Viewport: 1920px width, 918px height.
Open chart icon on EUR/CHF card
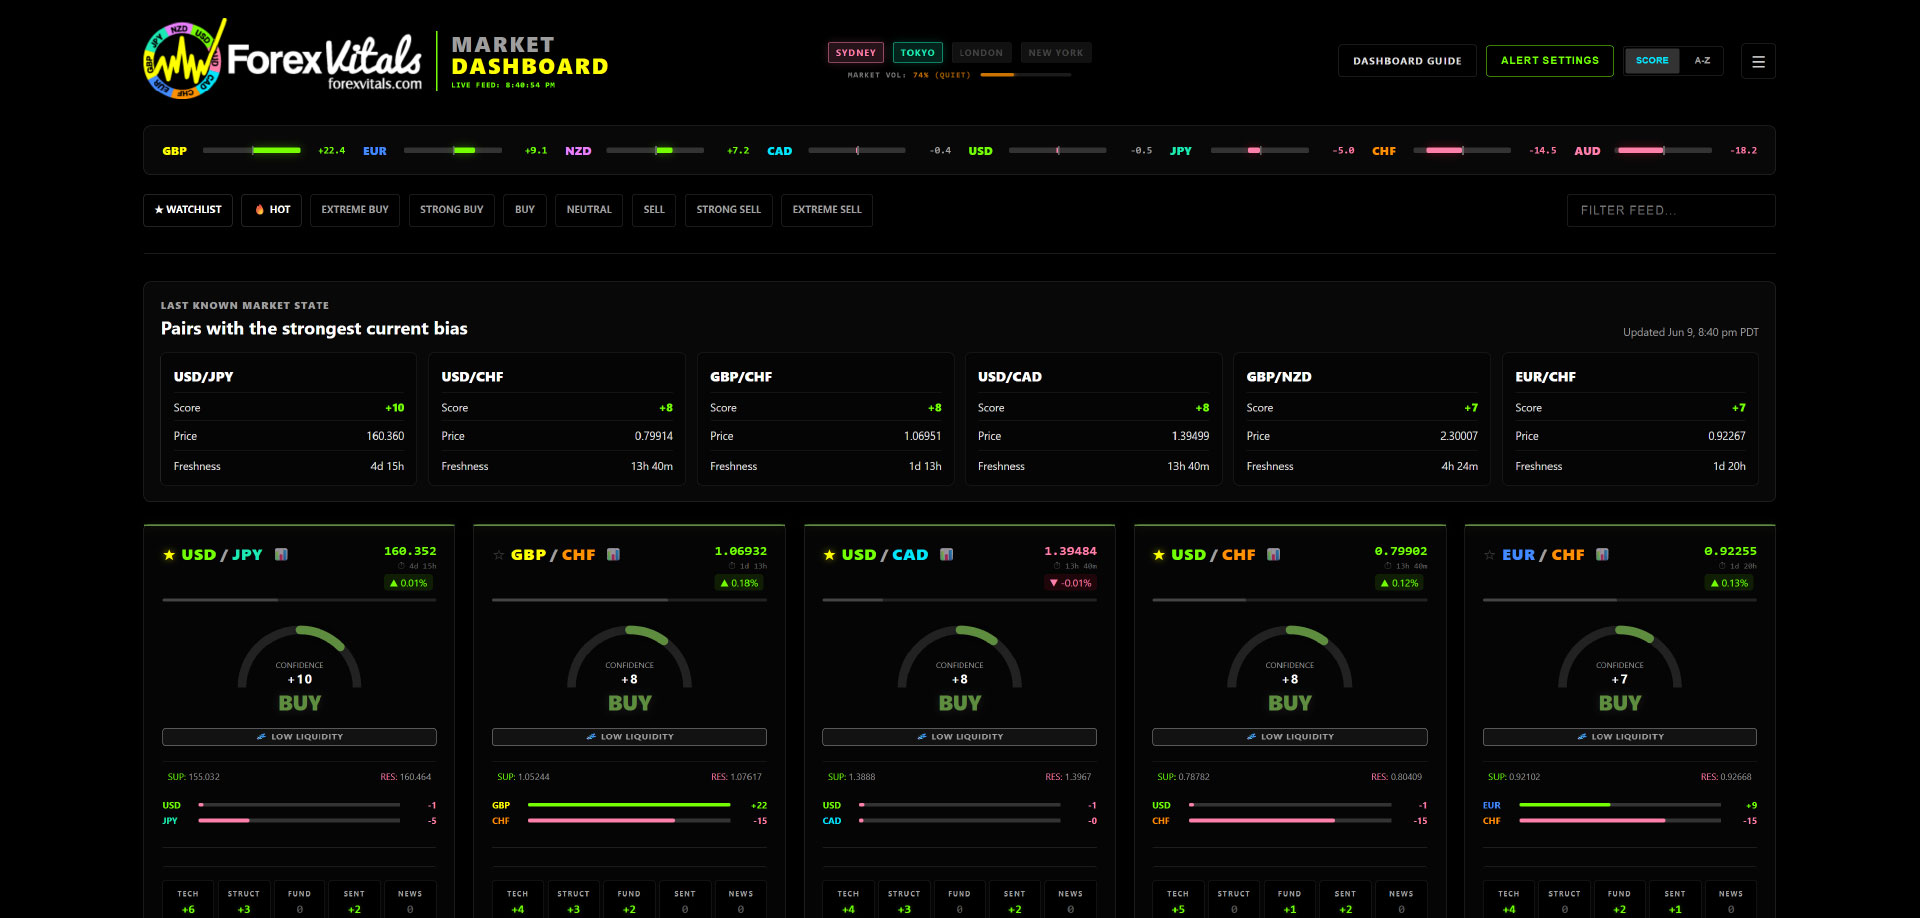[x=1602, y=554]
